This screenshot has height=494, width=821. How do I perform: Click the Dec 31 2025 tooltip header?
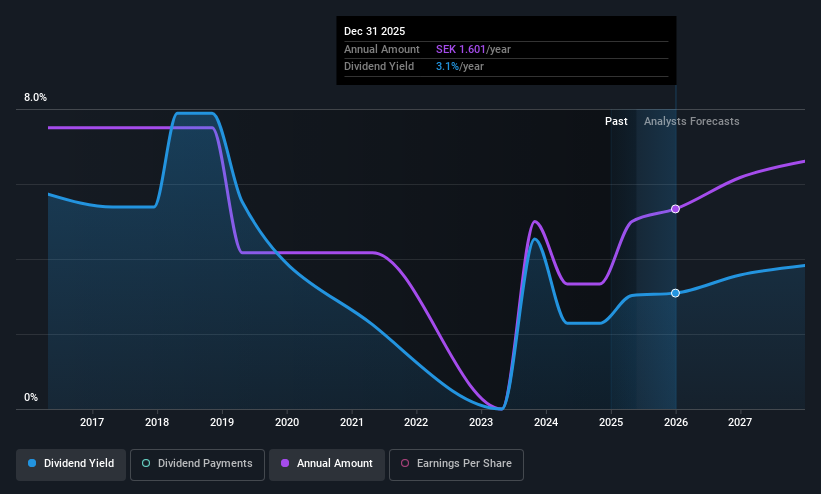tap(374, 31)
